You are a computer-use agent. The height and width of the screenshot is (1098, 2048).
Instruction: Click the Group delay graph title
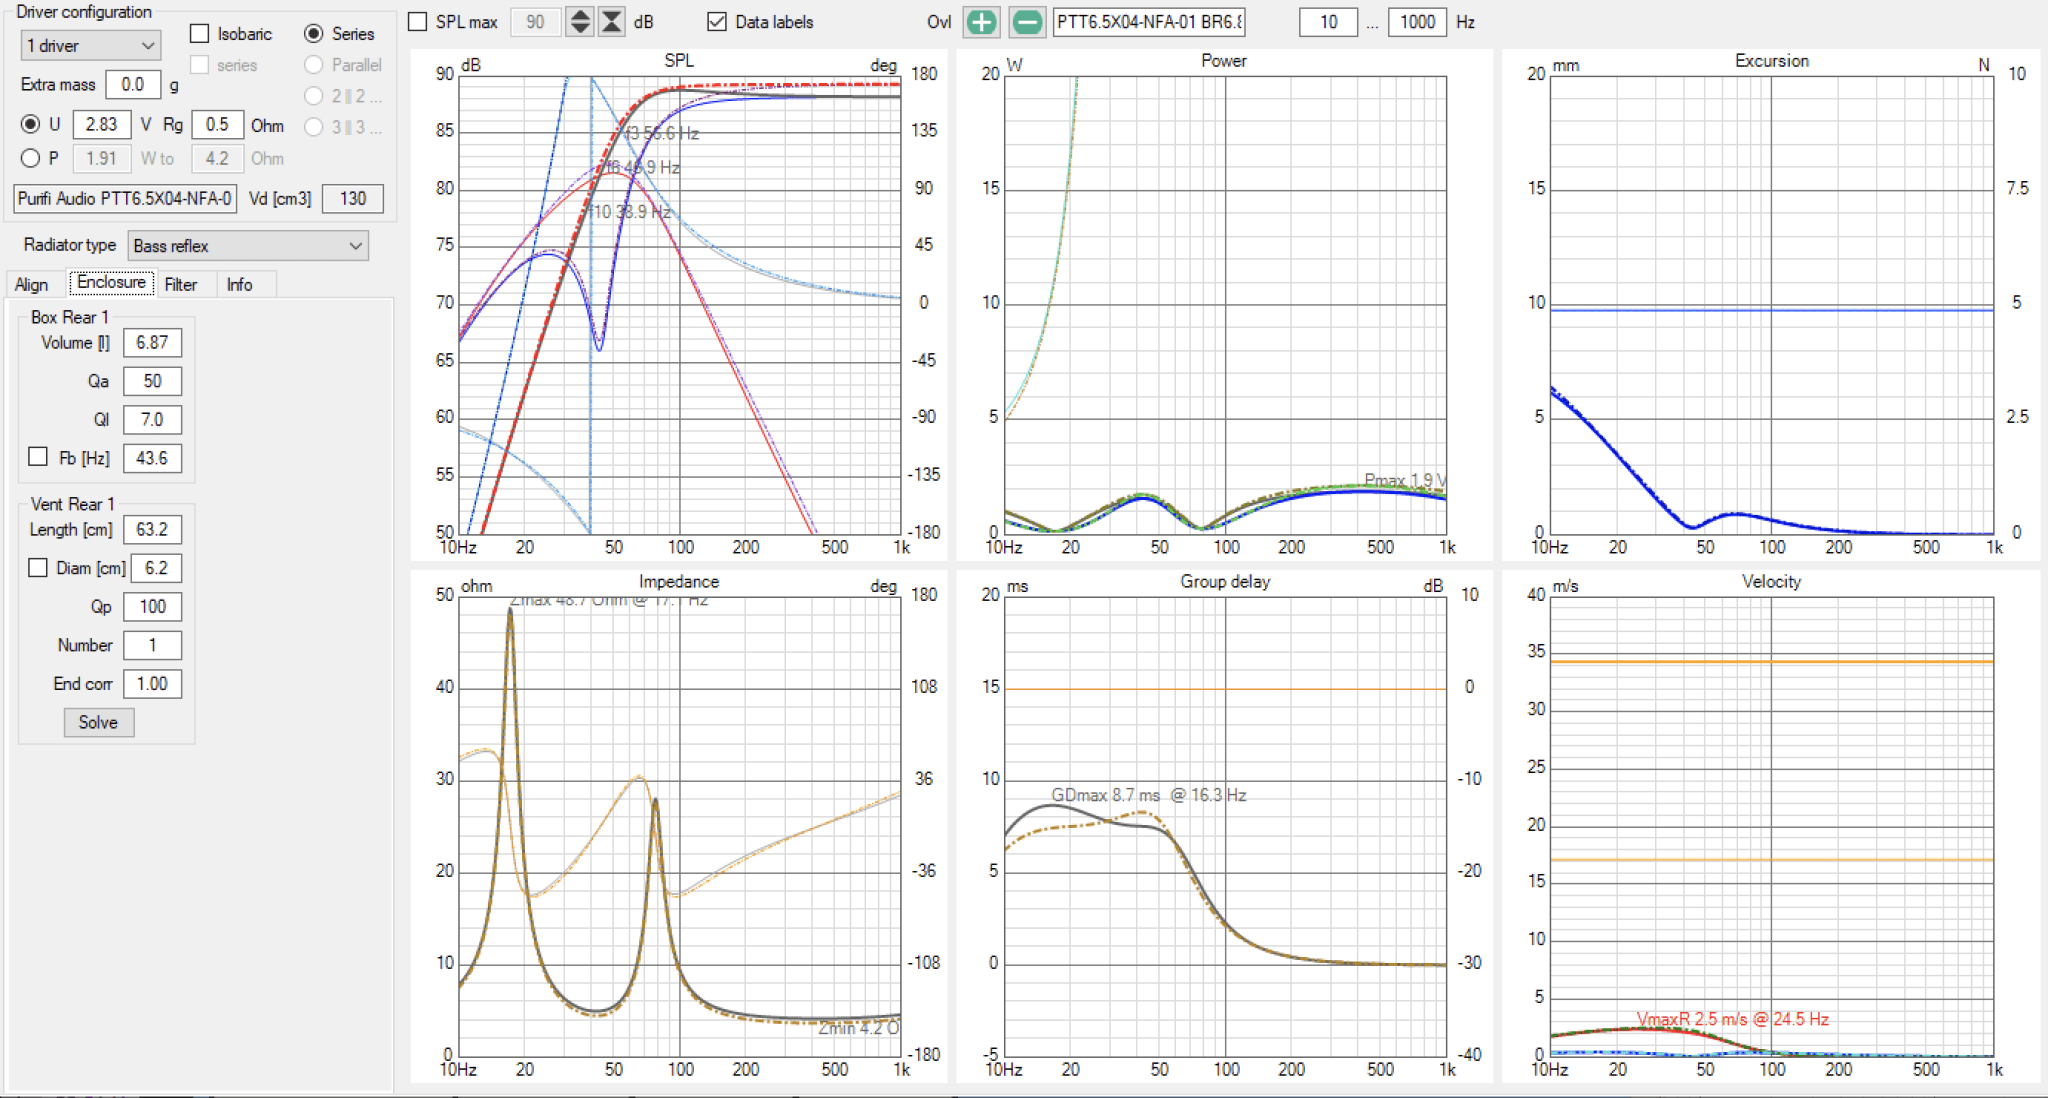[x=1225, y=582]
